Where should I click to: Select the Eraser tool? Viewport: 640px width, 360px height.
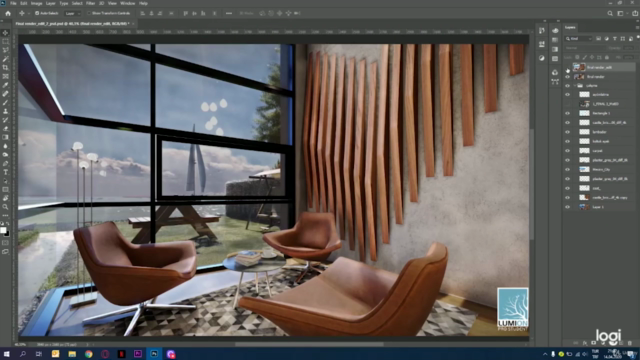click(x=5, y=129)
